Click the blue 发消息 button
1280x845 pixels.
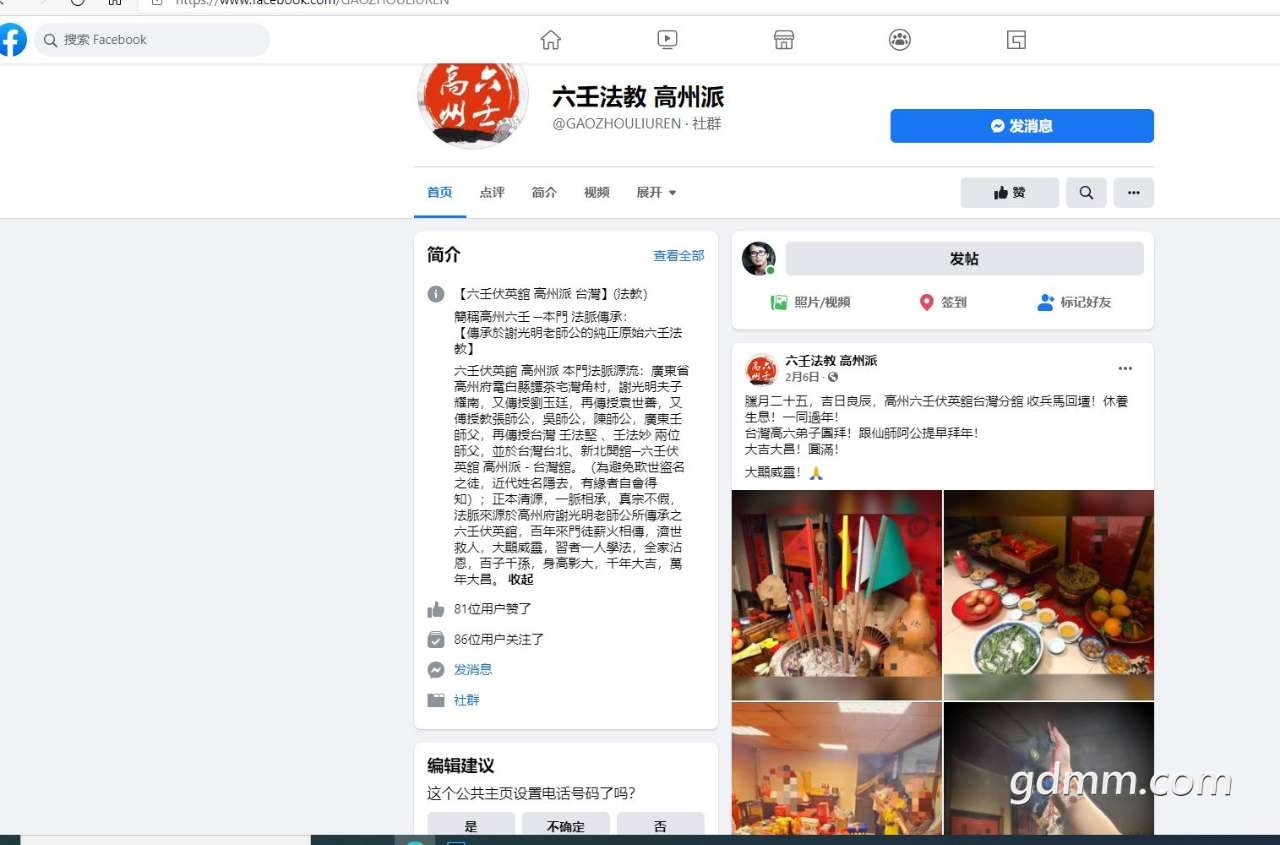click(x=1022, y=126)
